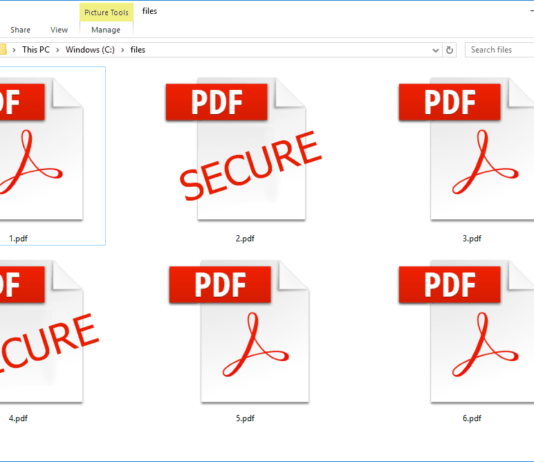Viewport: 534px width, 462px height.
Task: Click the 2.pdf file name
Action: point(245,238)
